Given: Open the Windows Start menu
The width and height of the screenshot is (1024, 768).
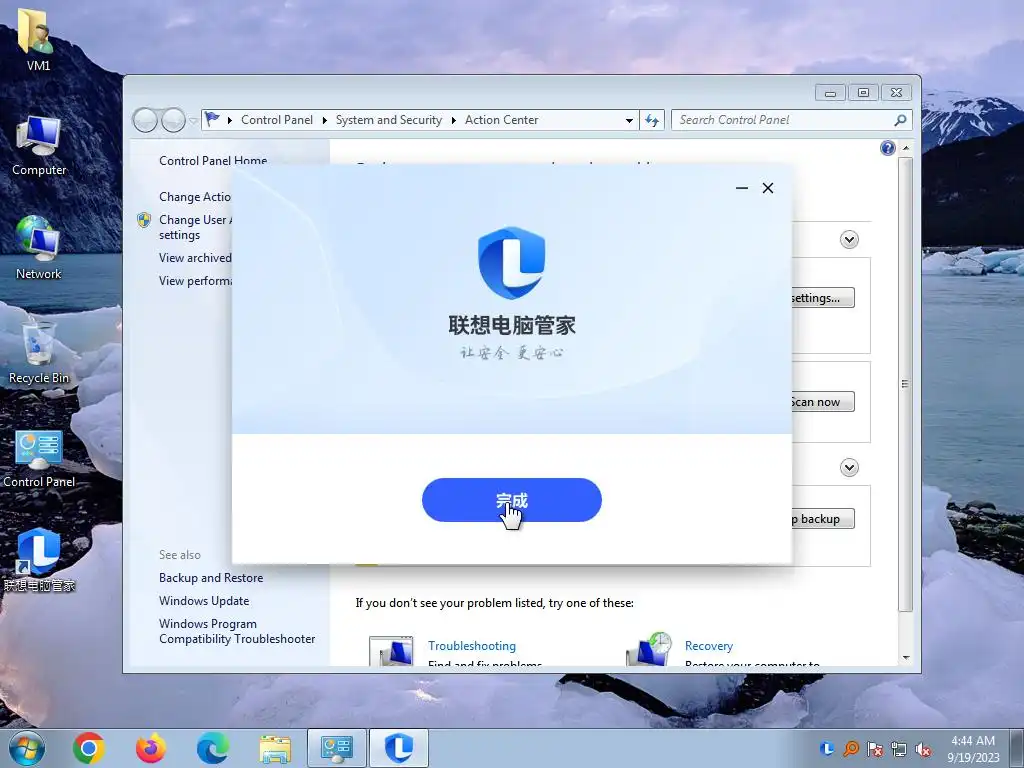Looking at the screenshot, I should pyautogui.click(x=26, y=748).
